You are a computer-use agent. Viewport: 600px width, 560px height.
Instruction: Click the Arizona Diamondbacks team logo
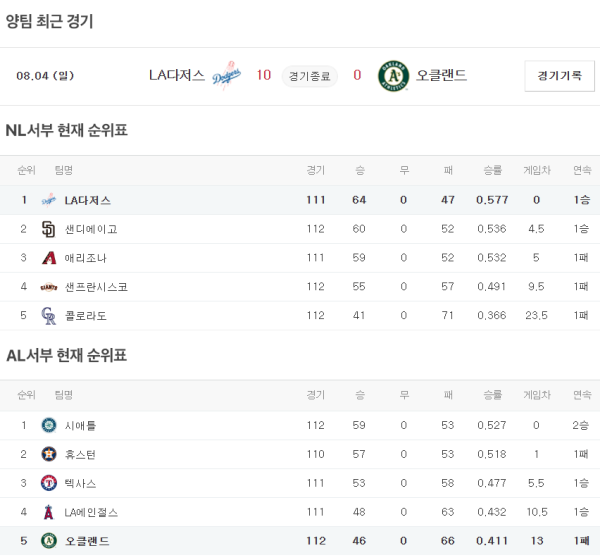[48, 258]
